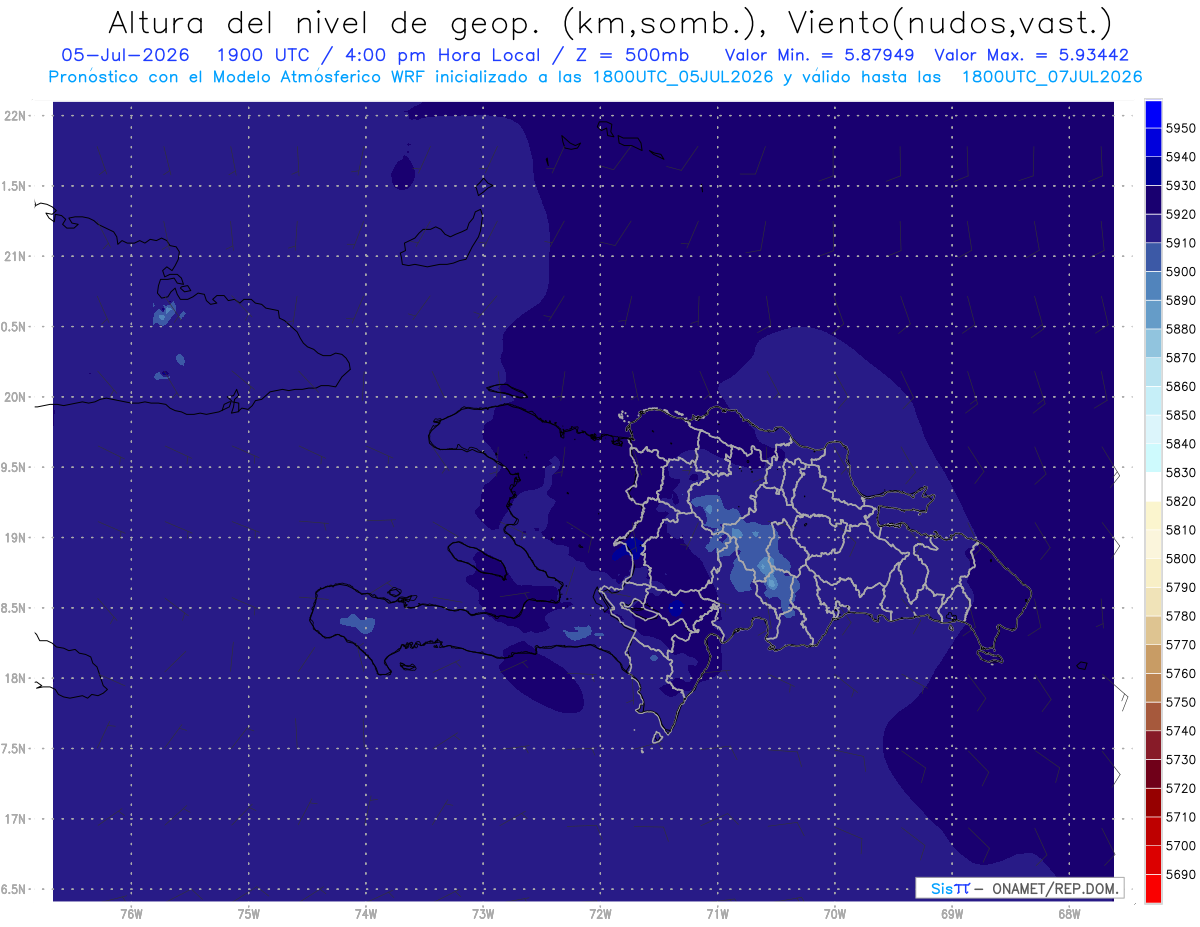Click the legend value '5690'

point(1180,874)
